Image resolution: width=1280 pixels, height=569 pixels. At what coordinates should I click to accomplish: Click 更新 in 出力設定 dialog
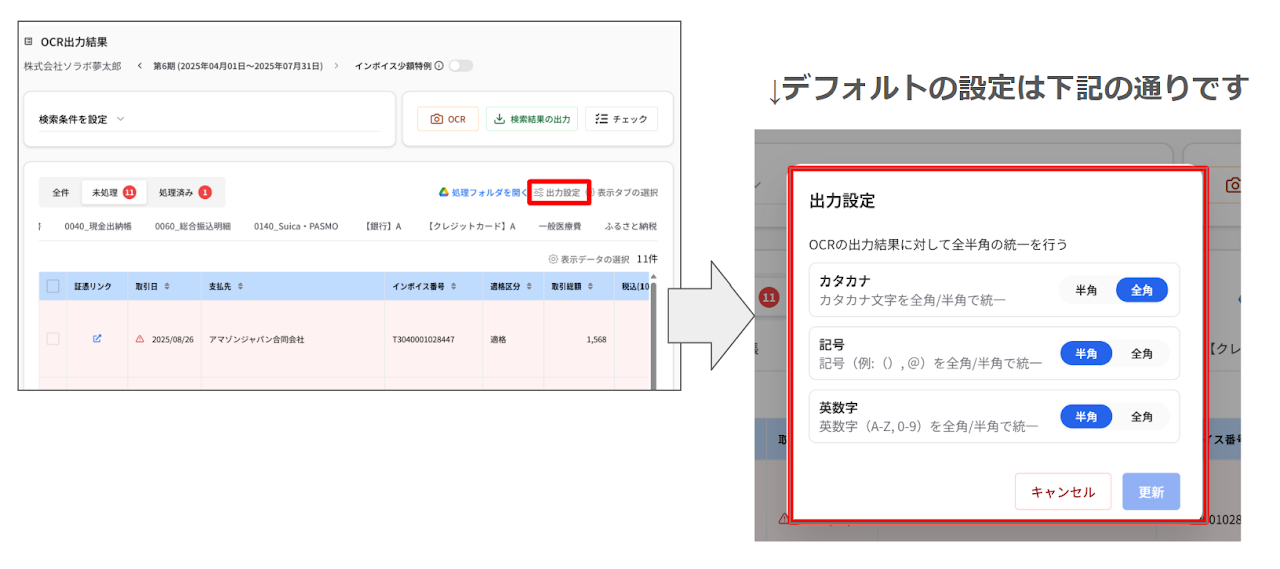point(1151,492)
